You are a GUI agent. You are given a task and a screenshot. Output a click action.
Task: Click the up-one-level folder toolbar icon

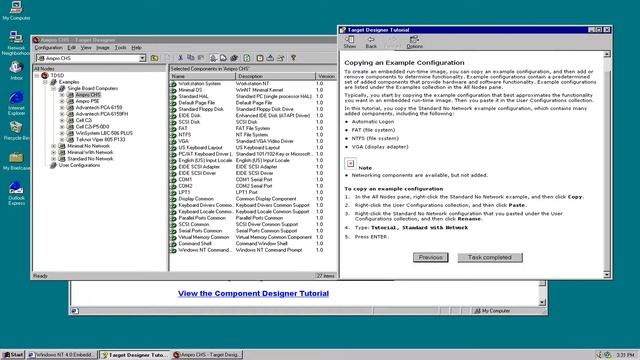click(154, 58)
